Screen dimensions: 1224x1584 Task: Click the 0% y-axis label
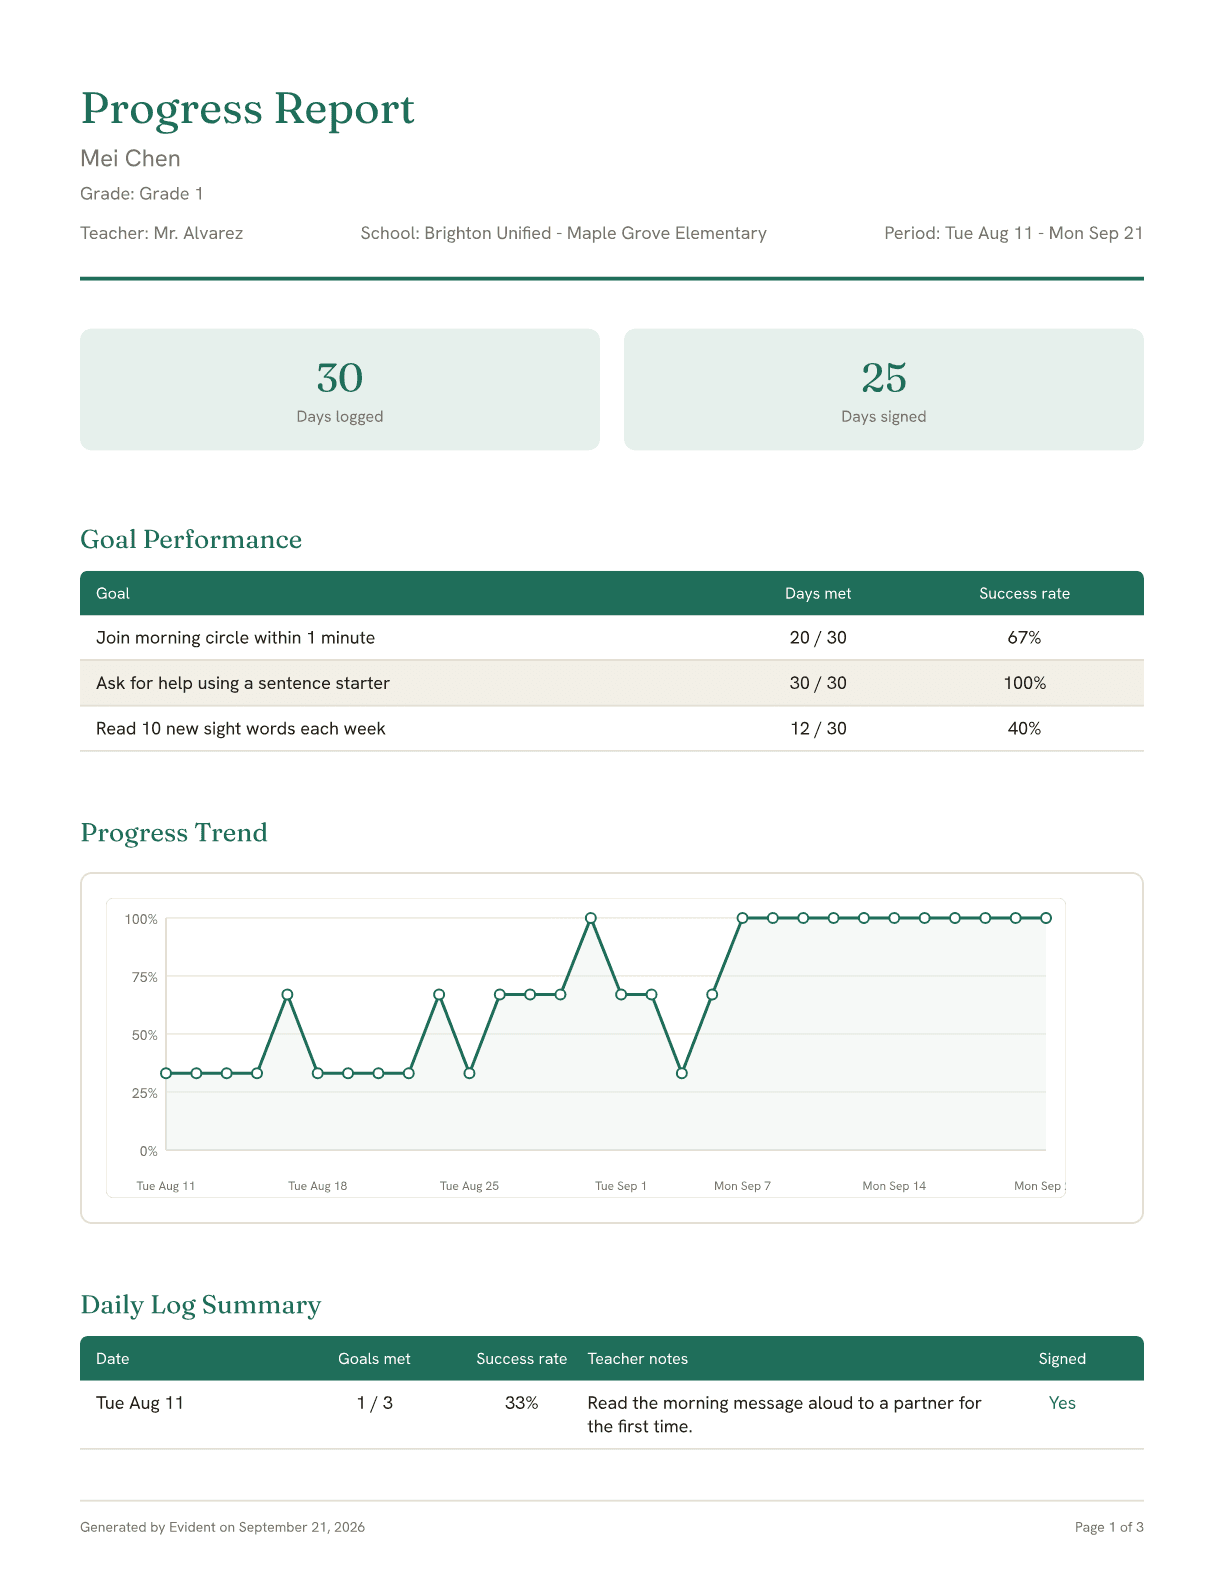click(149, 1151)
